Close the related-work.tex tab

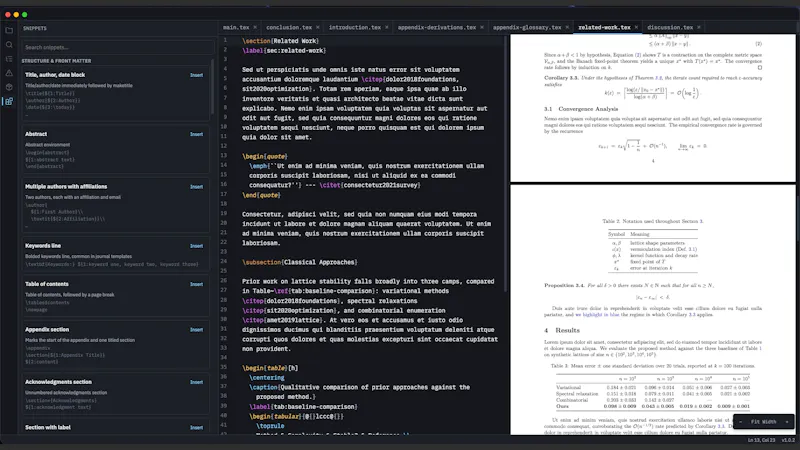pos(636,28)
